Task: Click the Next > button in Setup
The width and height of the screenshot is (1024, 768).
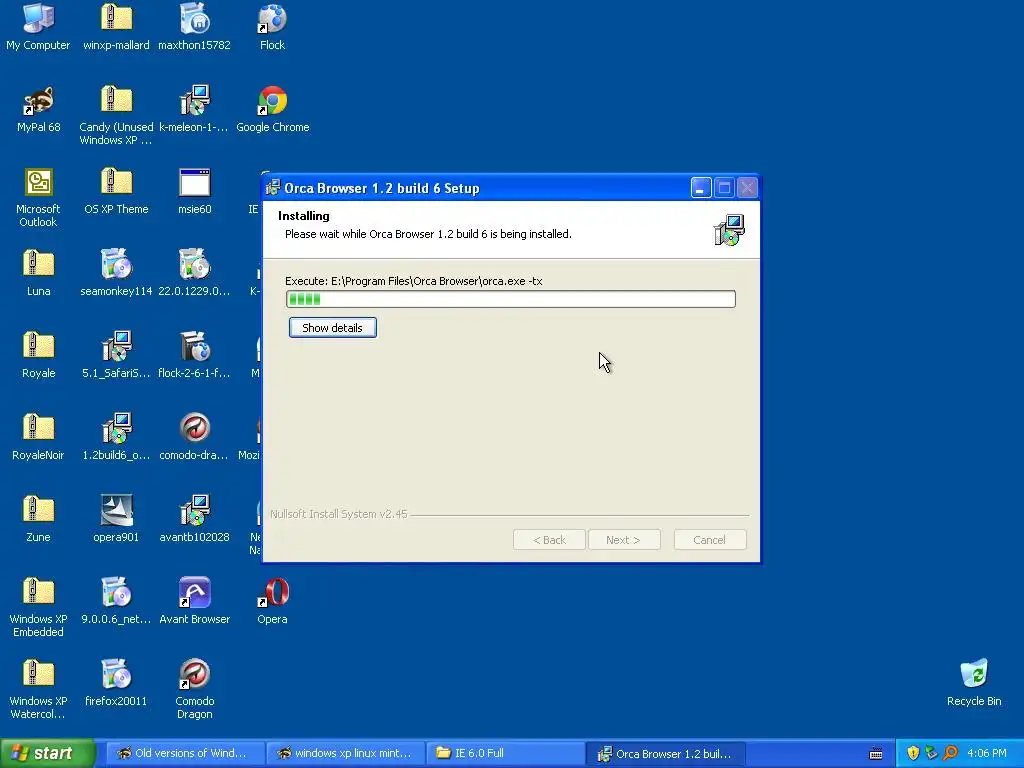Action: point(624,540)
